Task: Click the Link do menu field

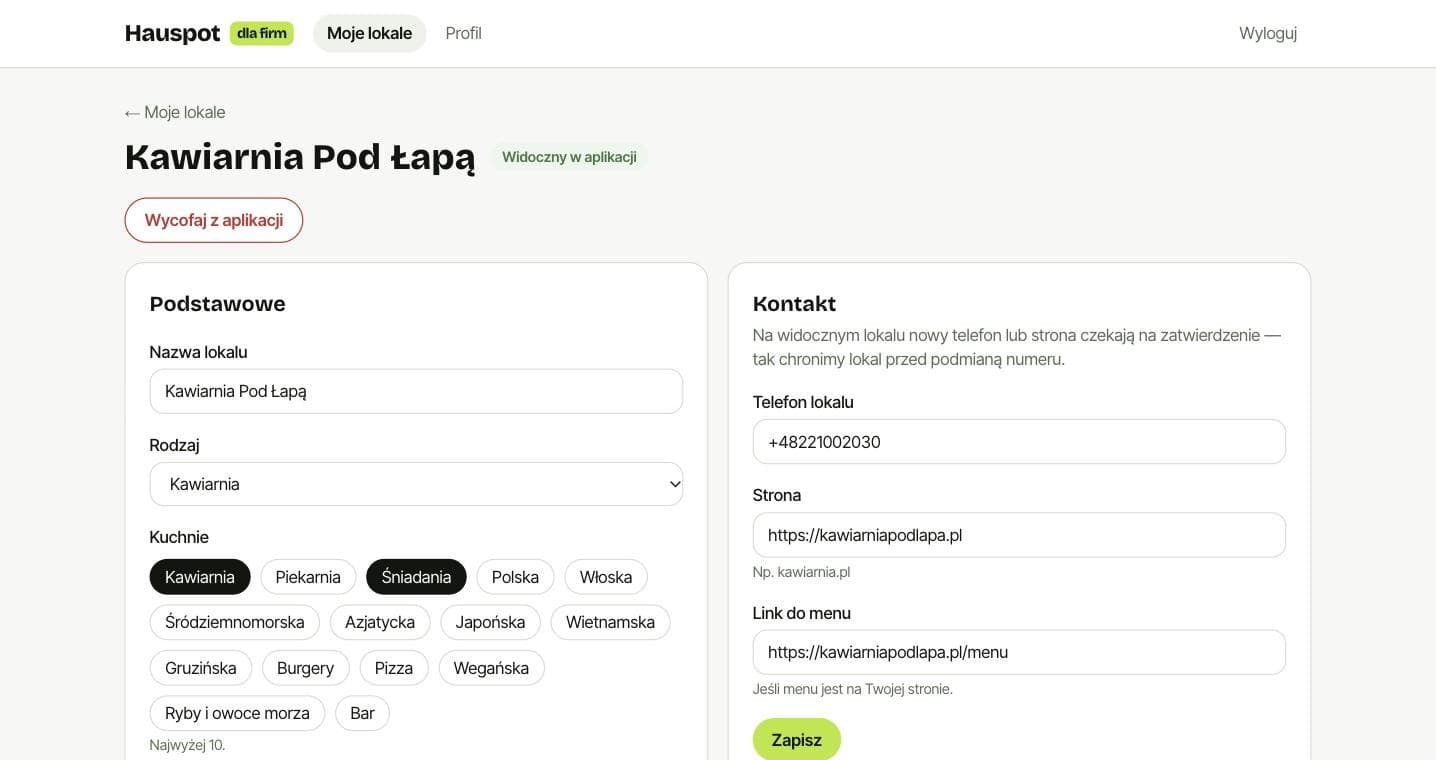Action: 1019,652
